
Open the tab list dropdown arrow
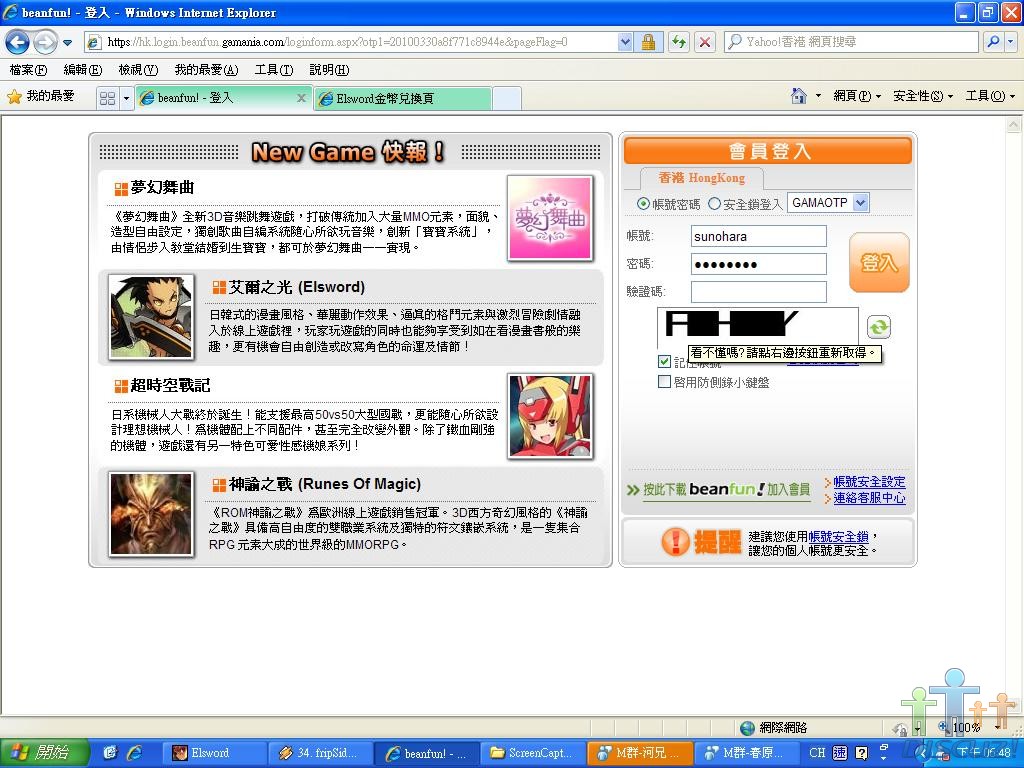pos(126,98)
